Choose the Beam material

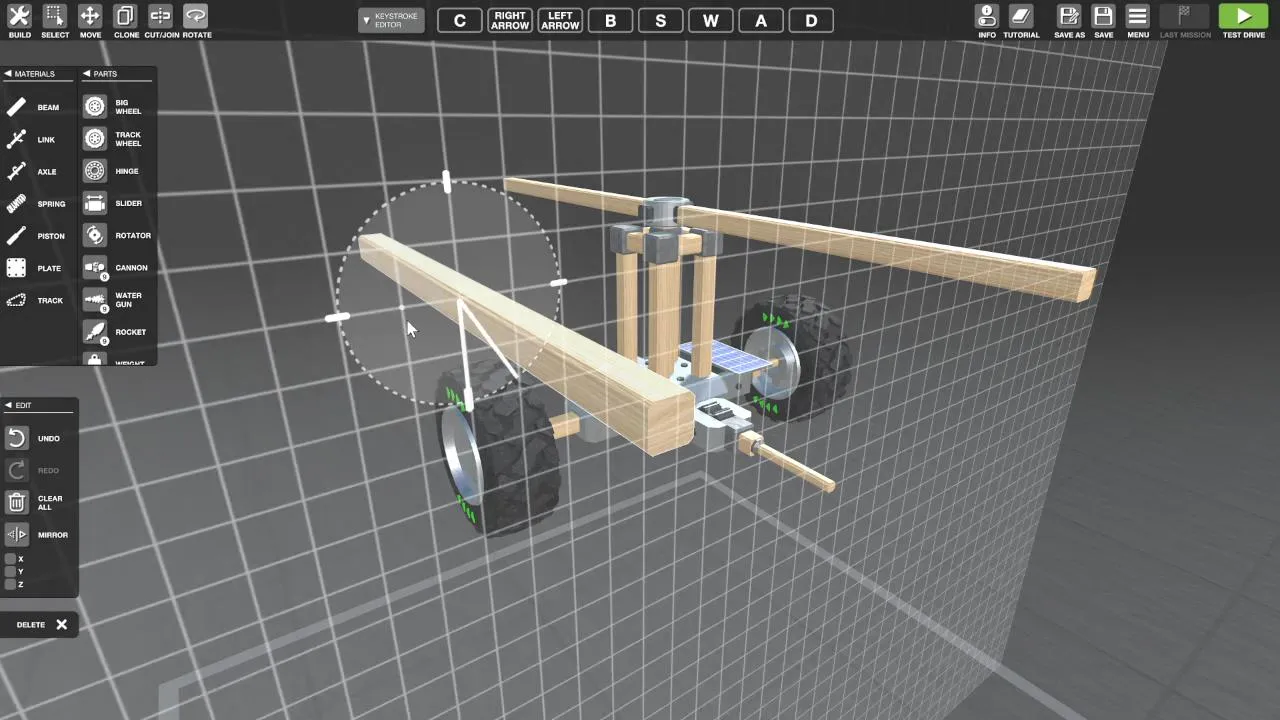[x=33, y=107]
